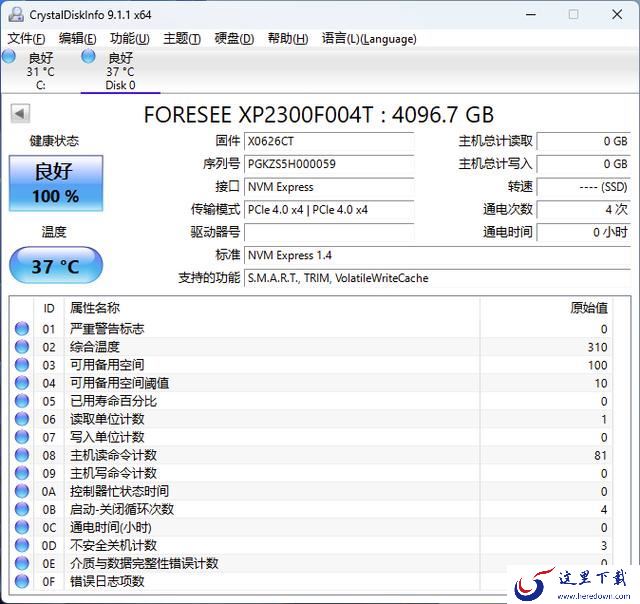
Task: Click status orb for attribute 0E 介质与数据完整性错误计数
Action: (x=22, y=563)
